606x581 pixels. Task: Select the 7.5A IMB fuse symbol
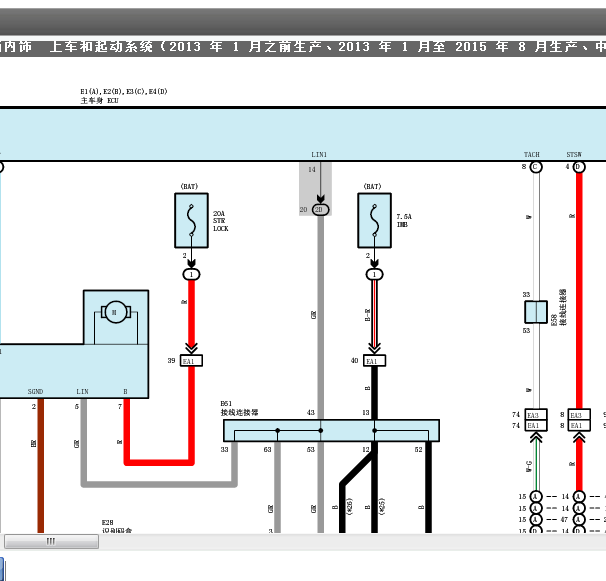374,221
